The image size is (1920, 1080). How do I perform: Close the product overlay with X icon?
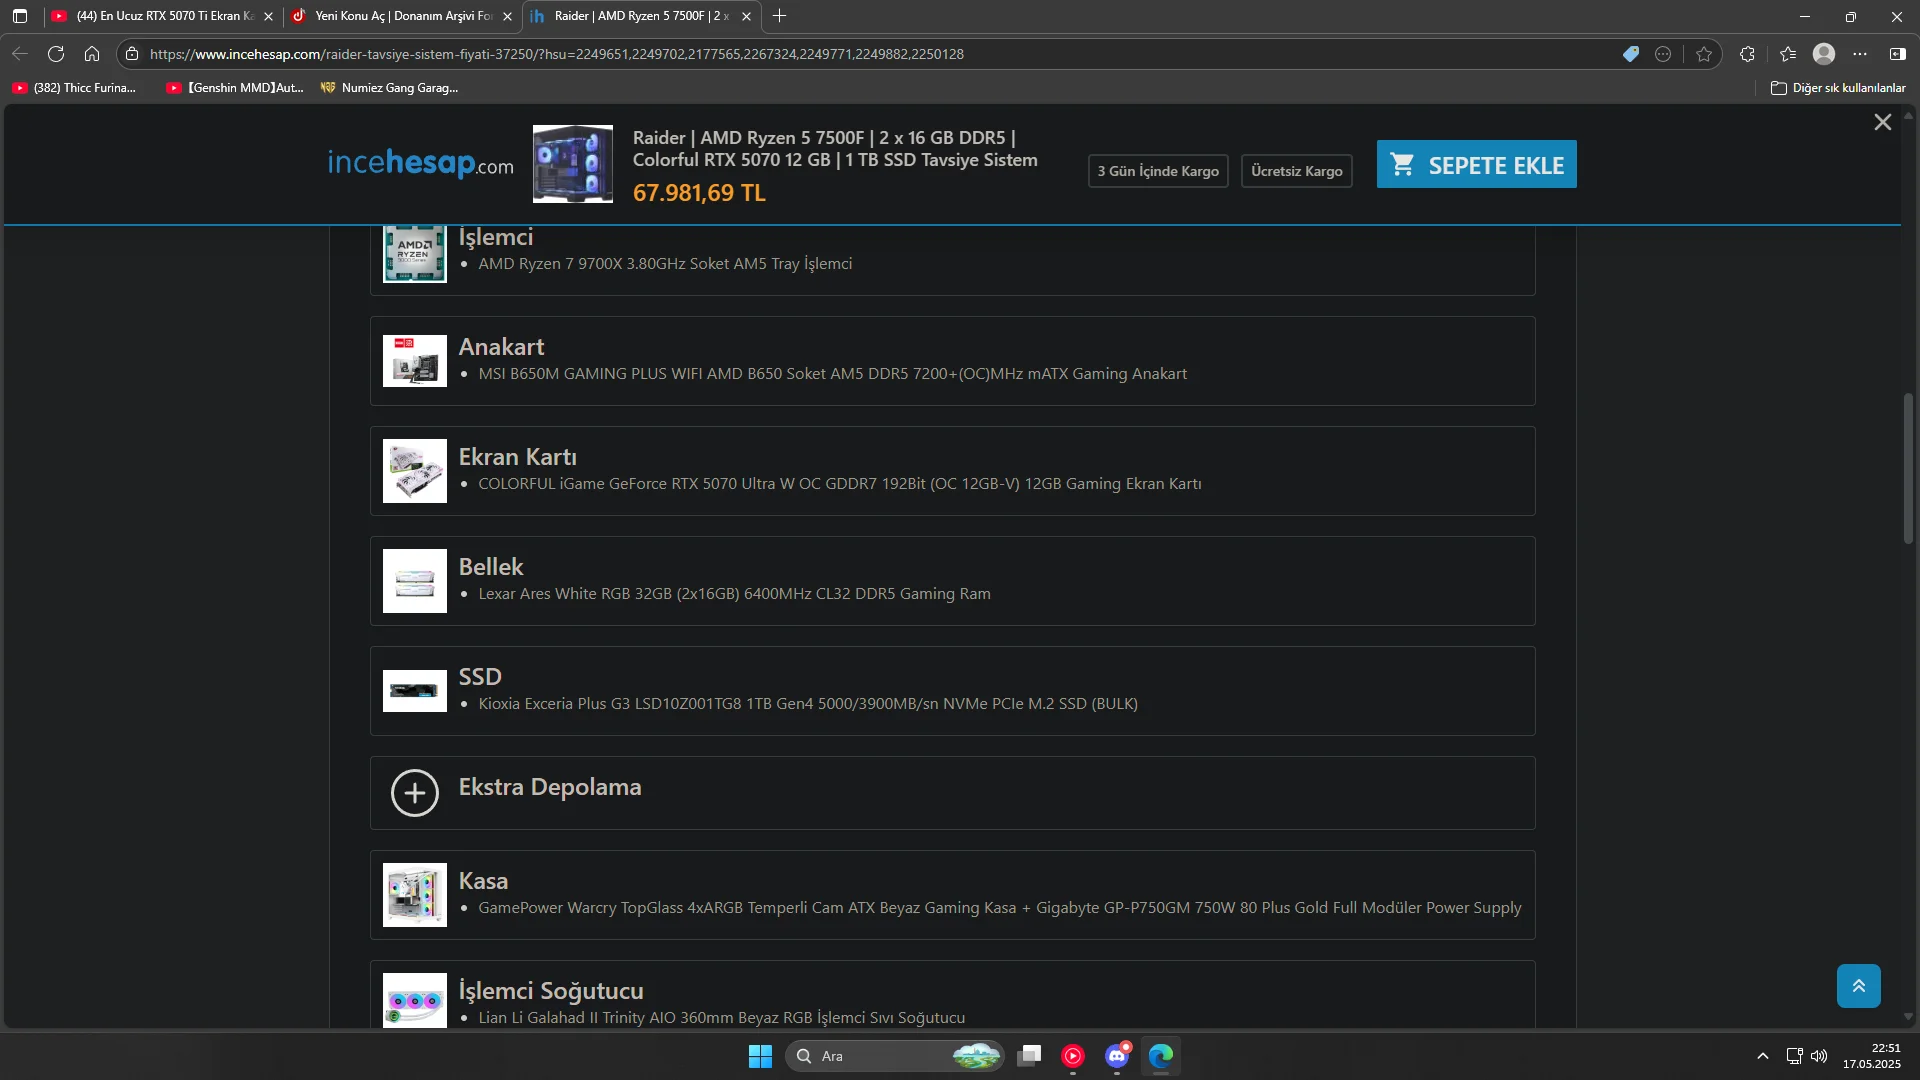tap(1882, 122)
